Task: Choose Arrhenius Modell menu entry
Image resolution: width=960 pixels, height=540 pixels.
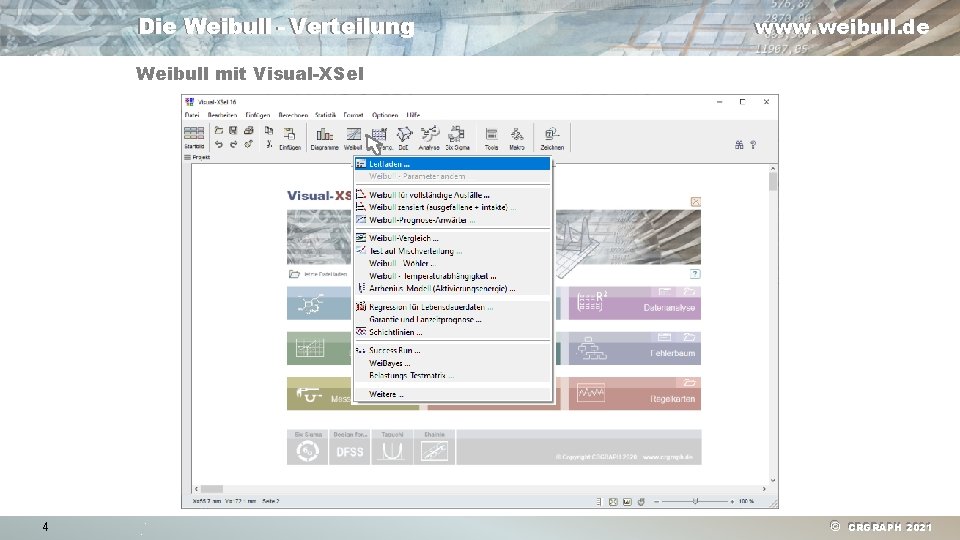Action: tap(452, 288)
